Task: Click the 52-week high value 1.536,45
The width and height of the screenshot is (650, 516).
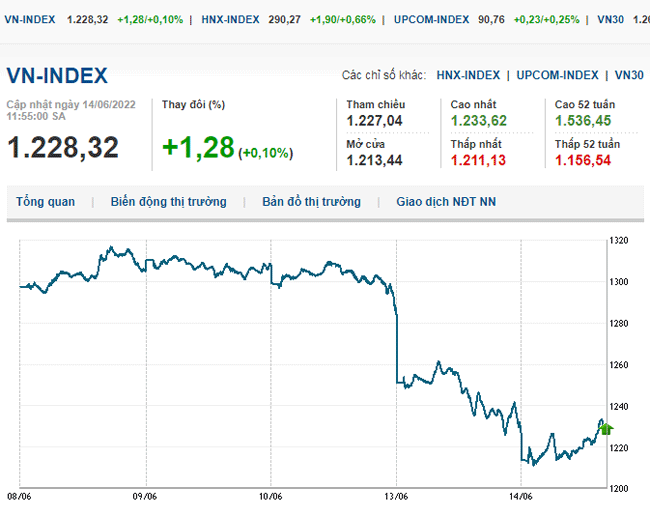Action: [x=583, y=121]
